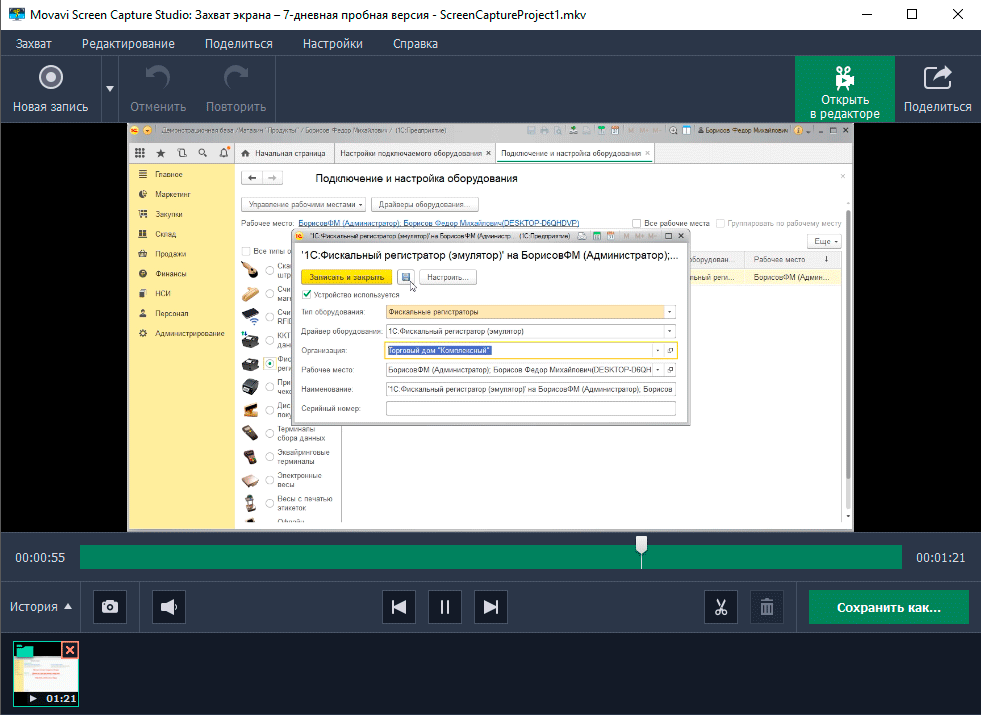Open the Редактирование menu
The height and width of the screenshot is (715, 981).
[x=128, y=43]
